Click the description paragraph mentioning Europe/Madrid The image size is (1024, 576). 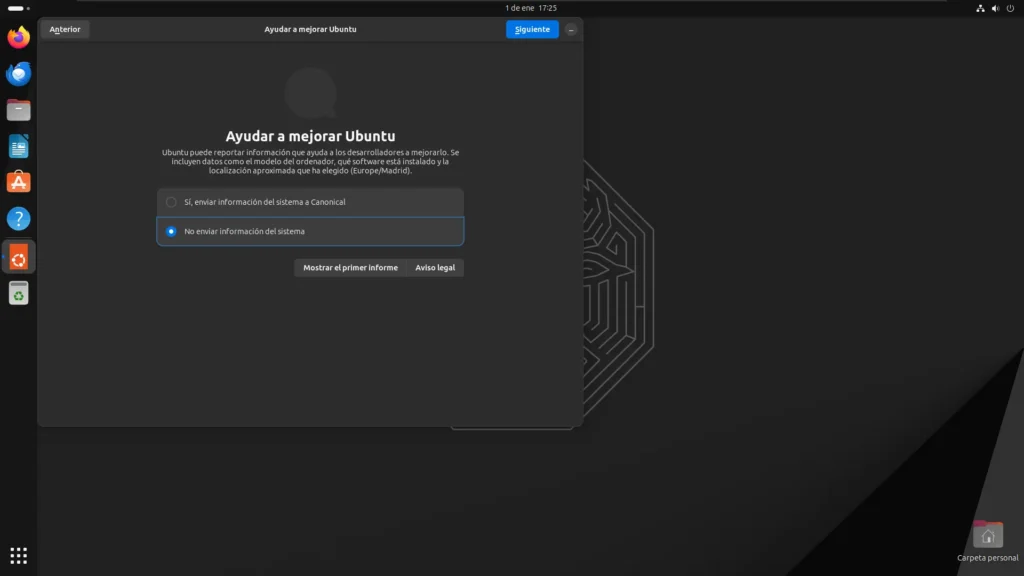click(310, 161)
